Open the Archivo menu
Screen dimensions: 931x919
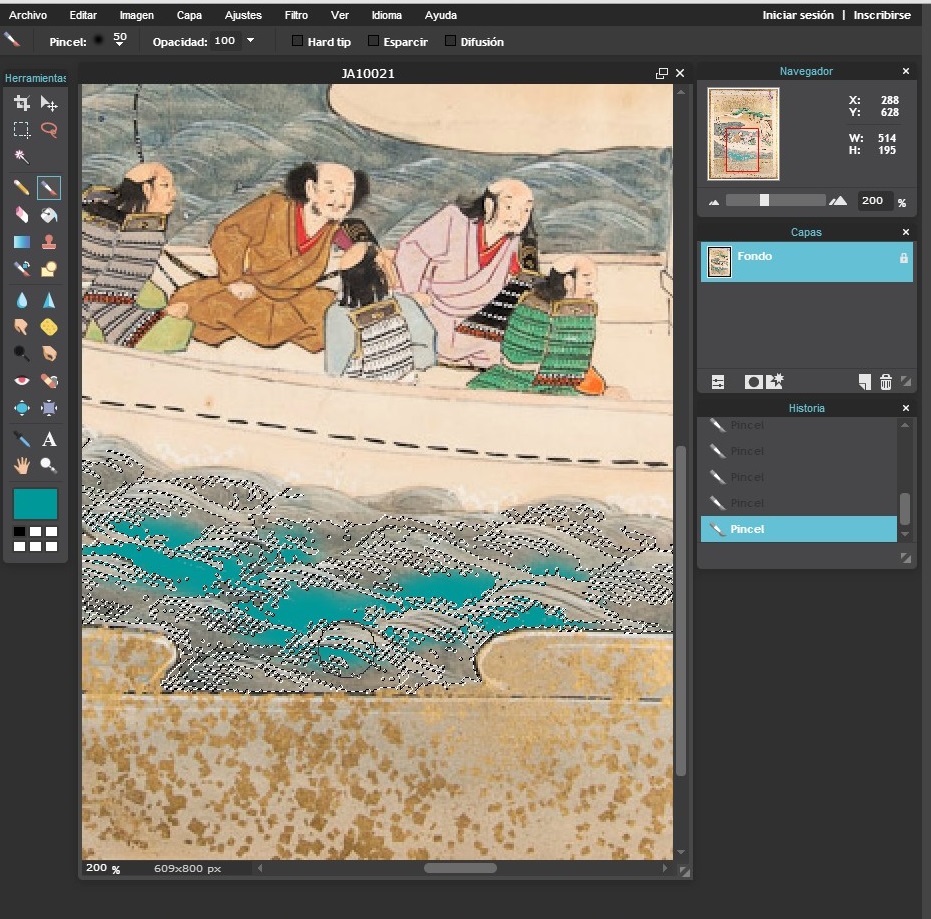pyautogui.click(x=27, y=15)
